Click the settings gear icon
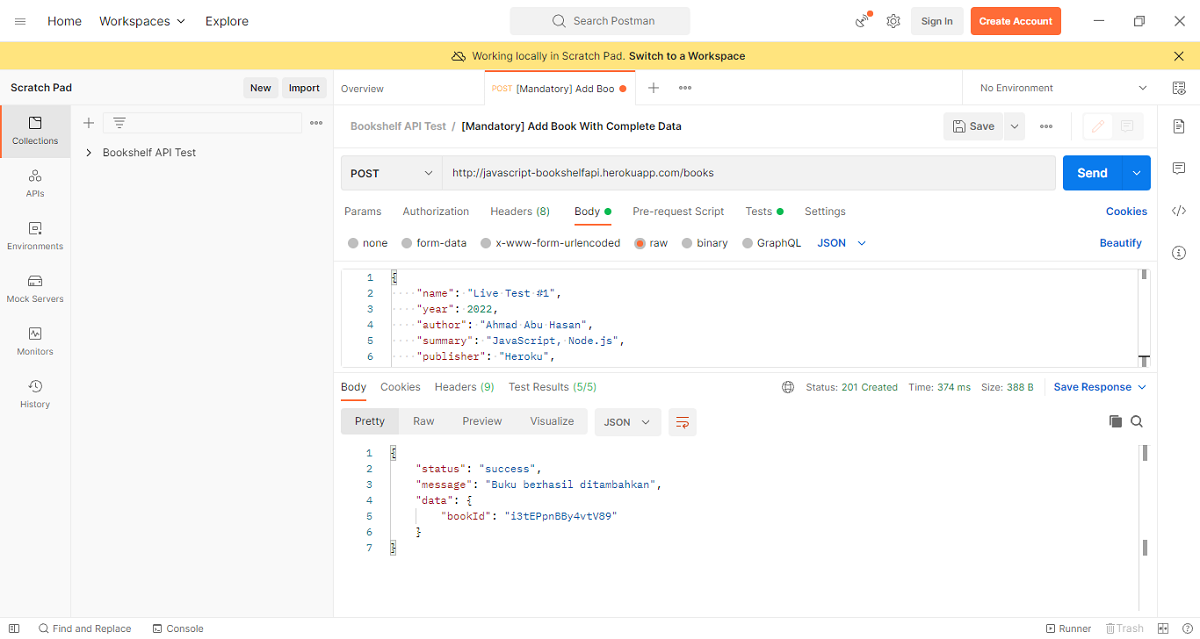This screenshot has height=639, width=1200. [x=893, y=21]
